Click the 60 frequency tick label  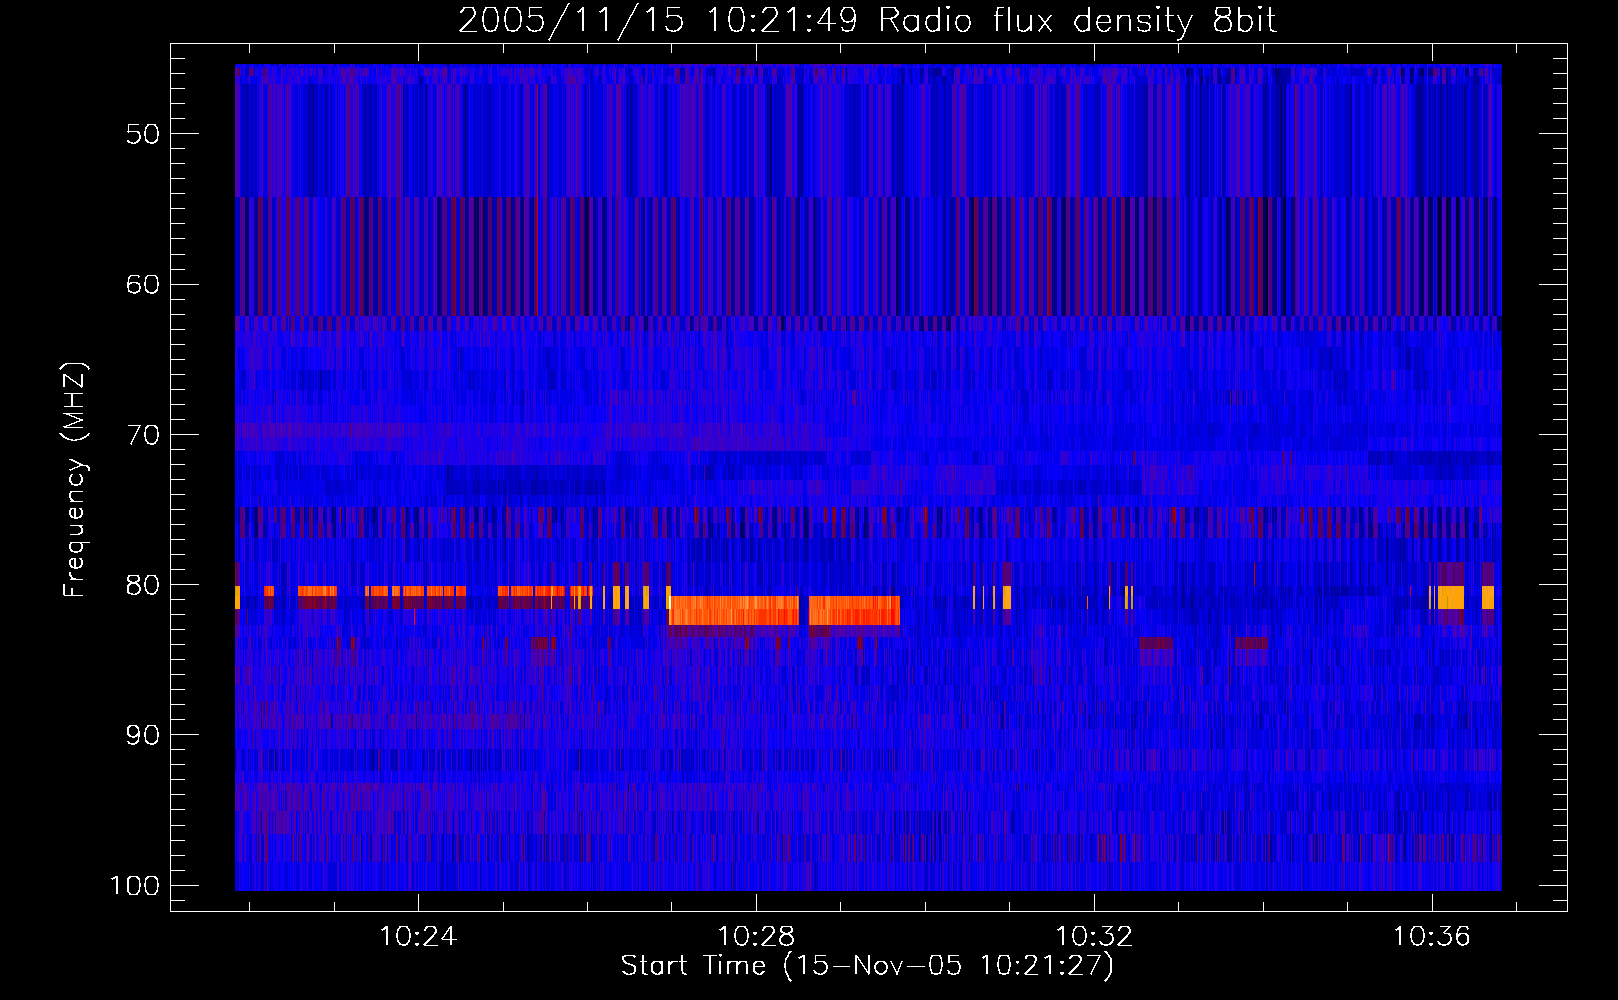143,284
